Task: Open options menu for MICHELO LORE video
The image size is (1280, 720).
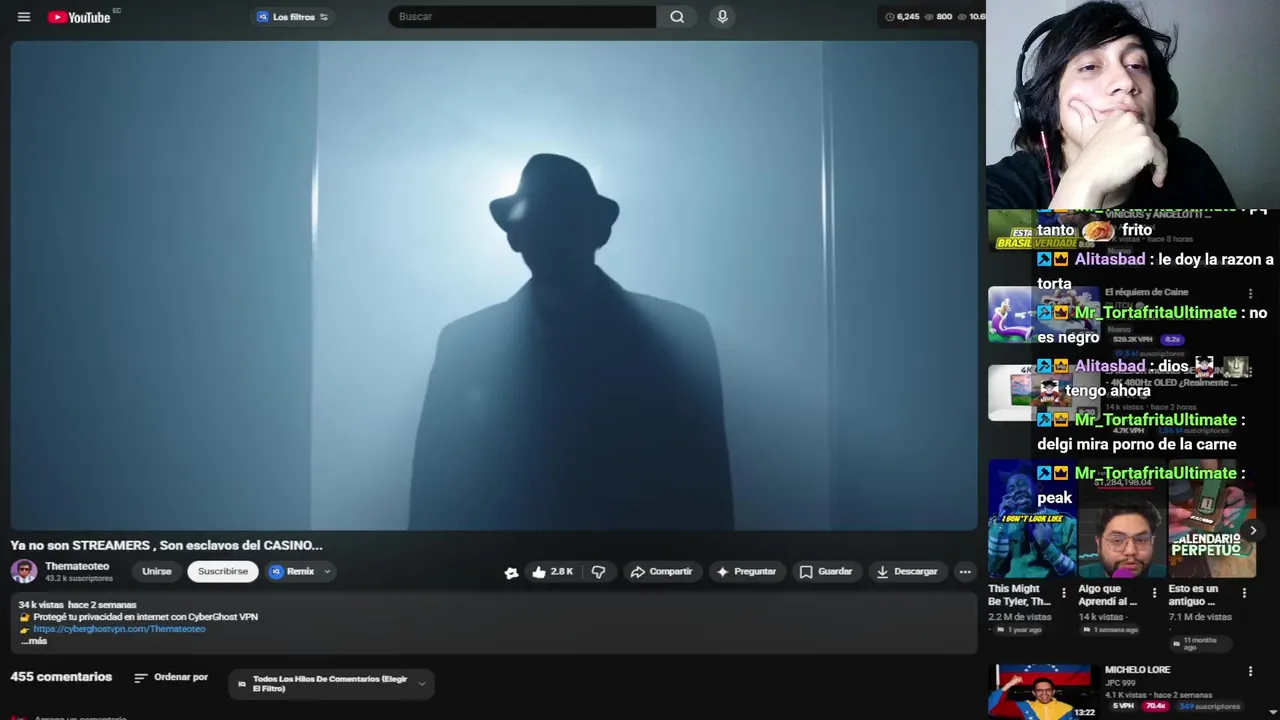Action: click(1250, 671)
